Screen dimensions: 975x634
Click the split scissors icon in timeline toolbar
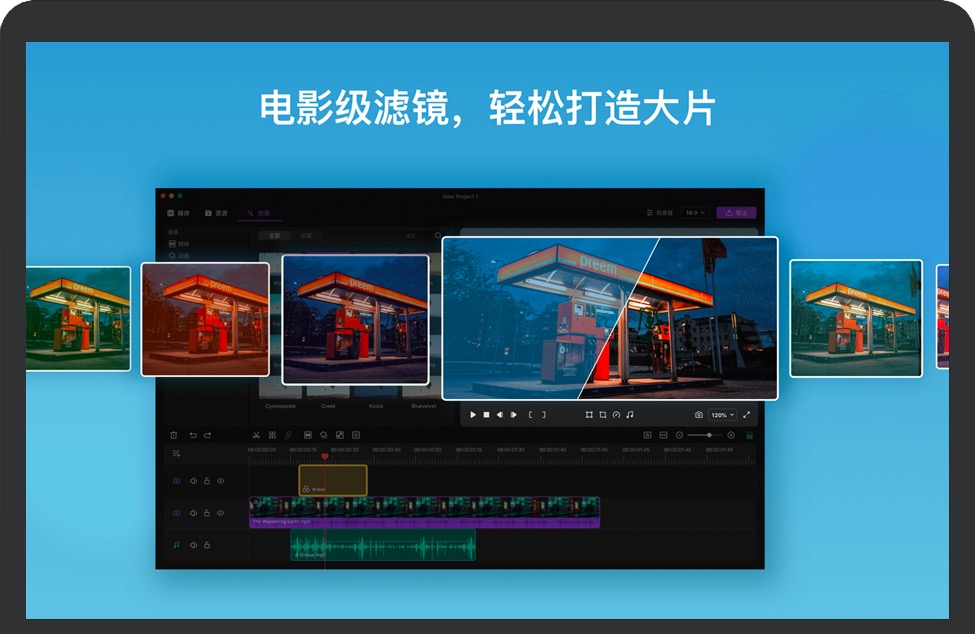click(x=256, y=435)
